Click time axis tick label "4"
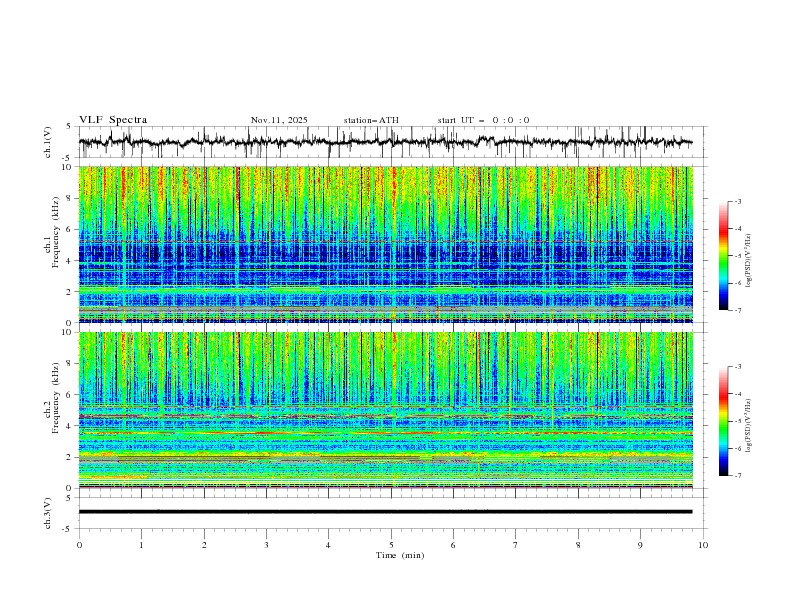This screenshot has width=792, height=612. pos(328,545)
